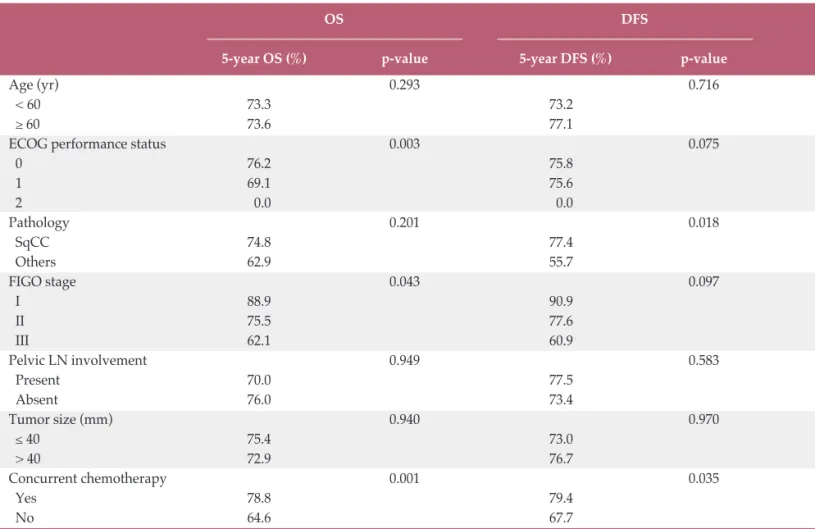Click the Concurrent chemotherapy row label
Screen dimensions: 815x529
(87, 479)
